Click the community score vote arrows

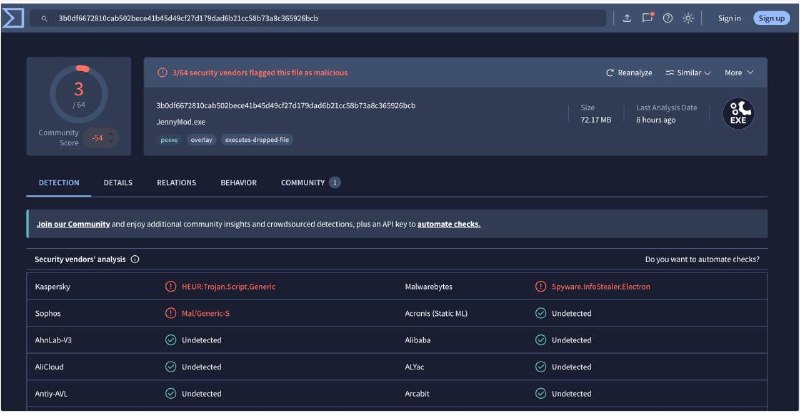click(x=110, y=138)
